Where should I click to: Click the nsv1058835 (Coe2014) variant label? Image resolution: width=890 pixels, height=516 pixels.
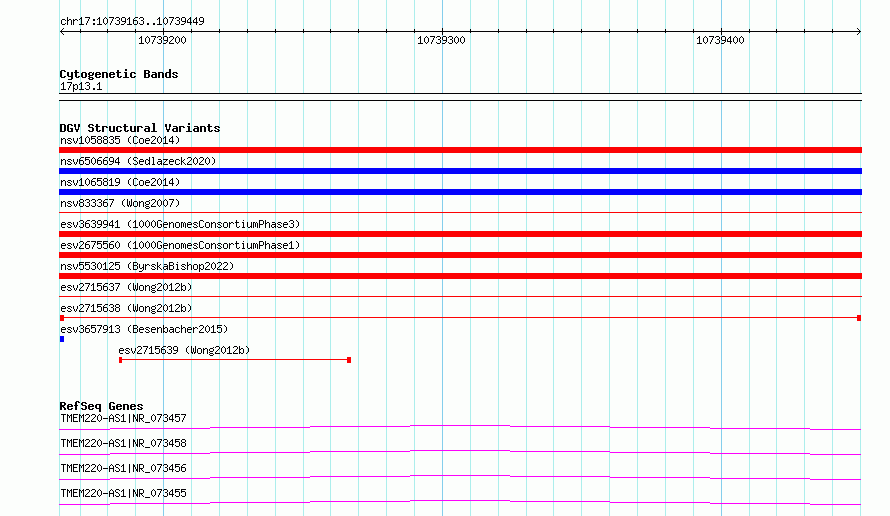coord(120,140)
